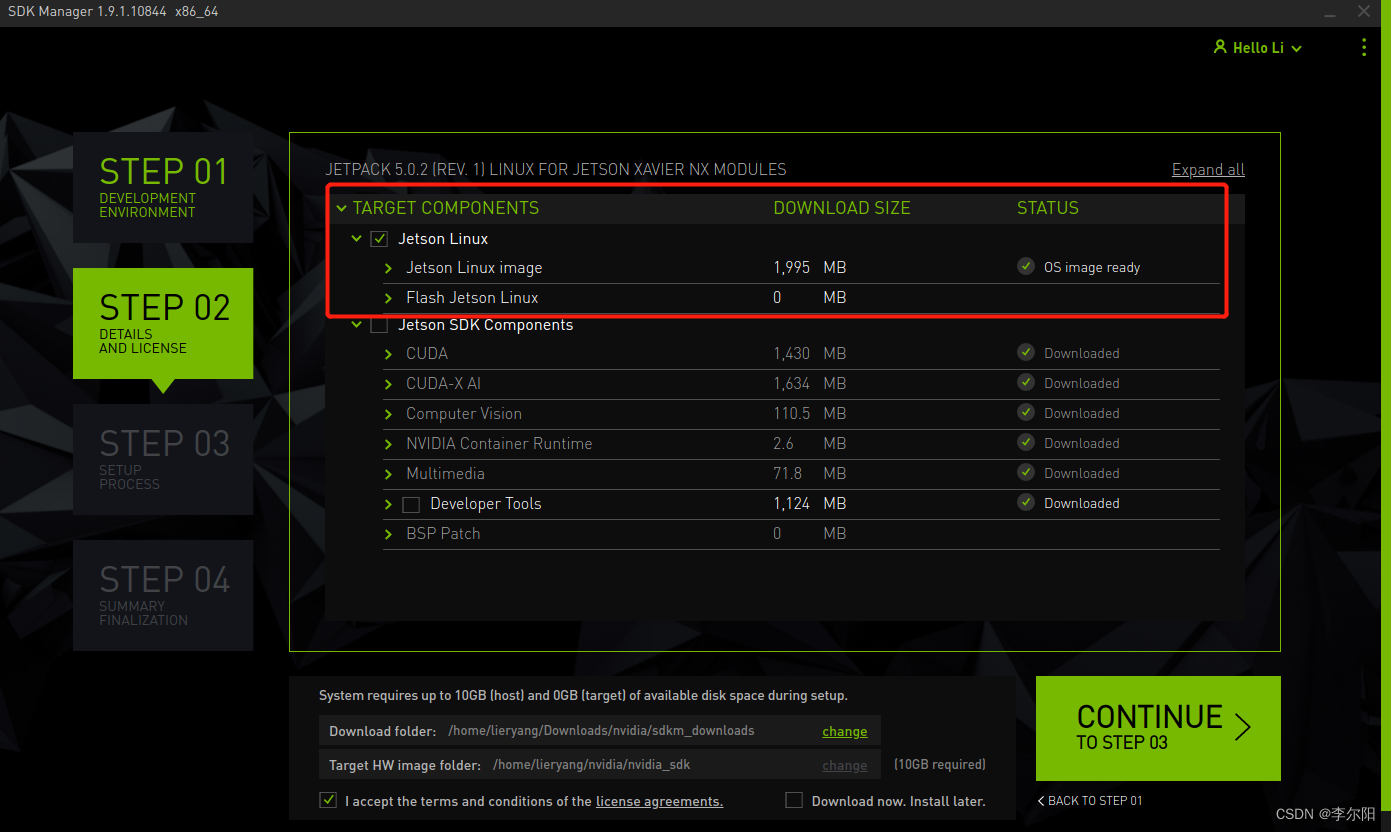Image resolution: width=1391 pixels, height=832 pixels.
Task: Click the Download Size column header
Action: (x=842, y=208)
